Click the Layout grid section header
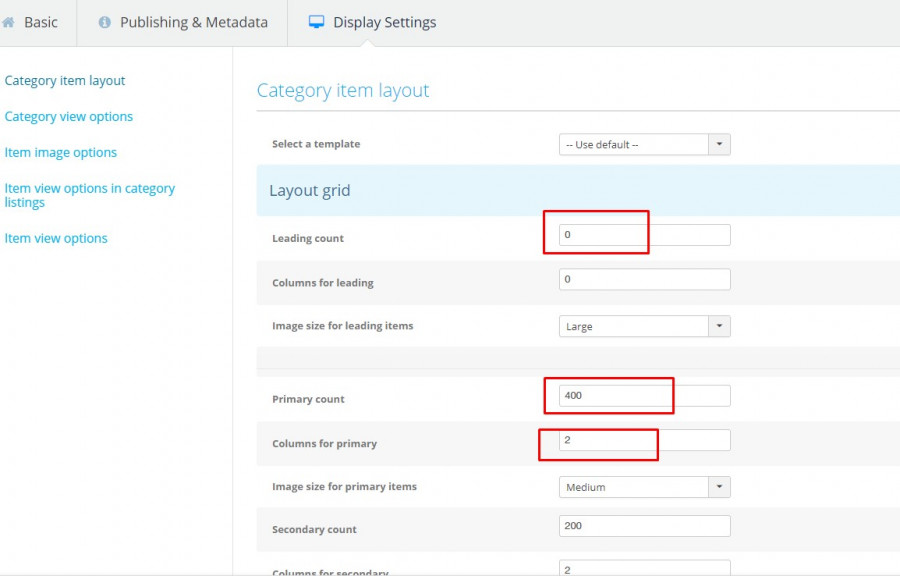This screenshot has height=576, width=900. 578,190
